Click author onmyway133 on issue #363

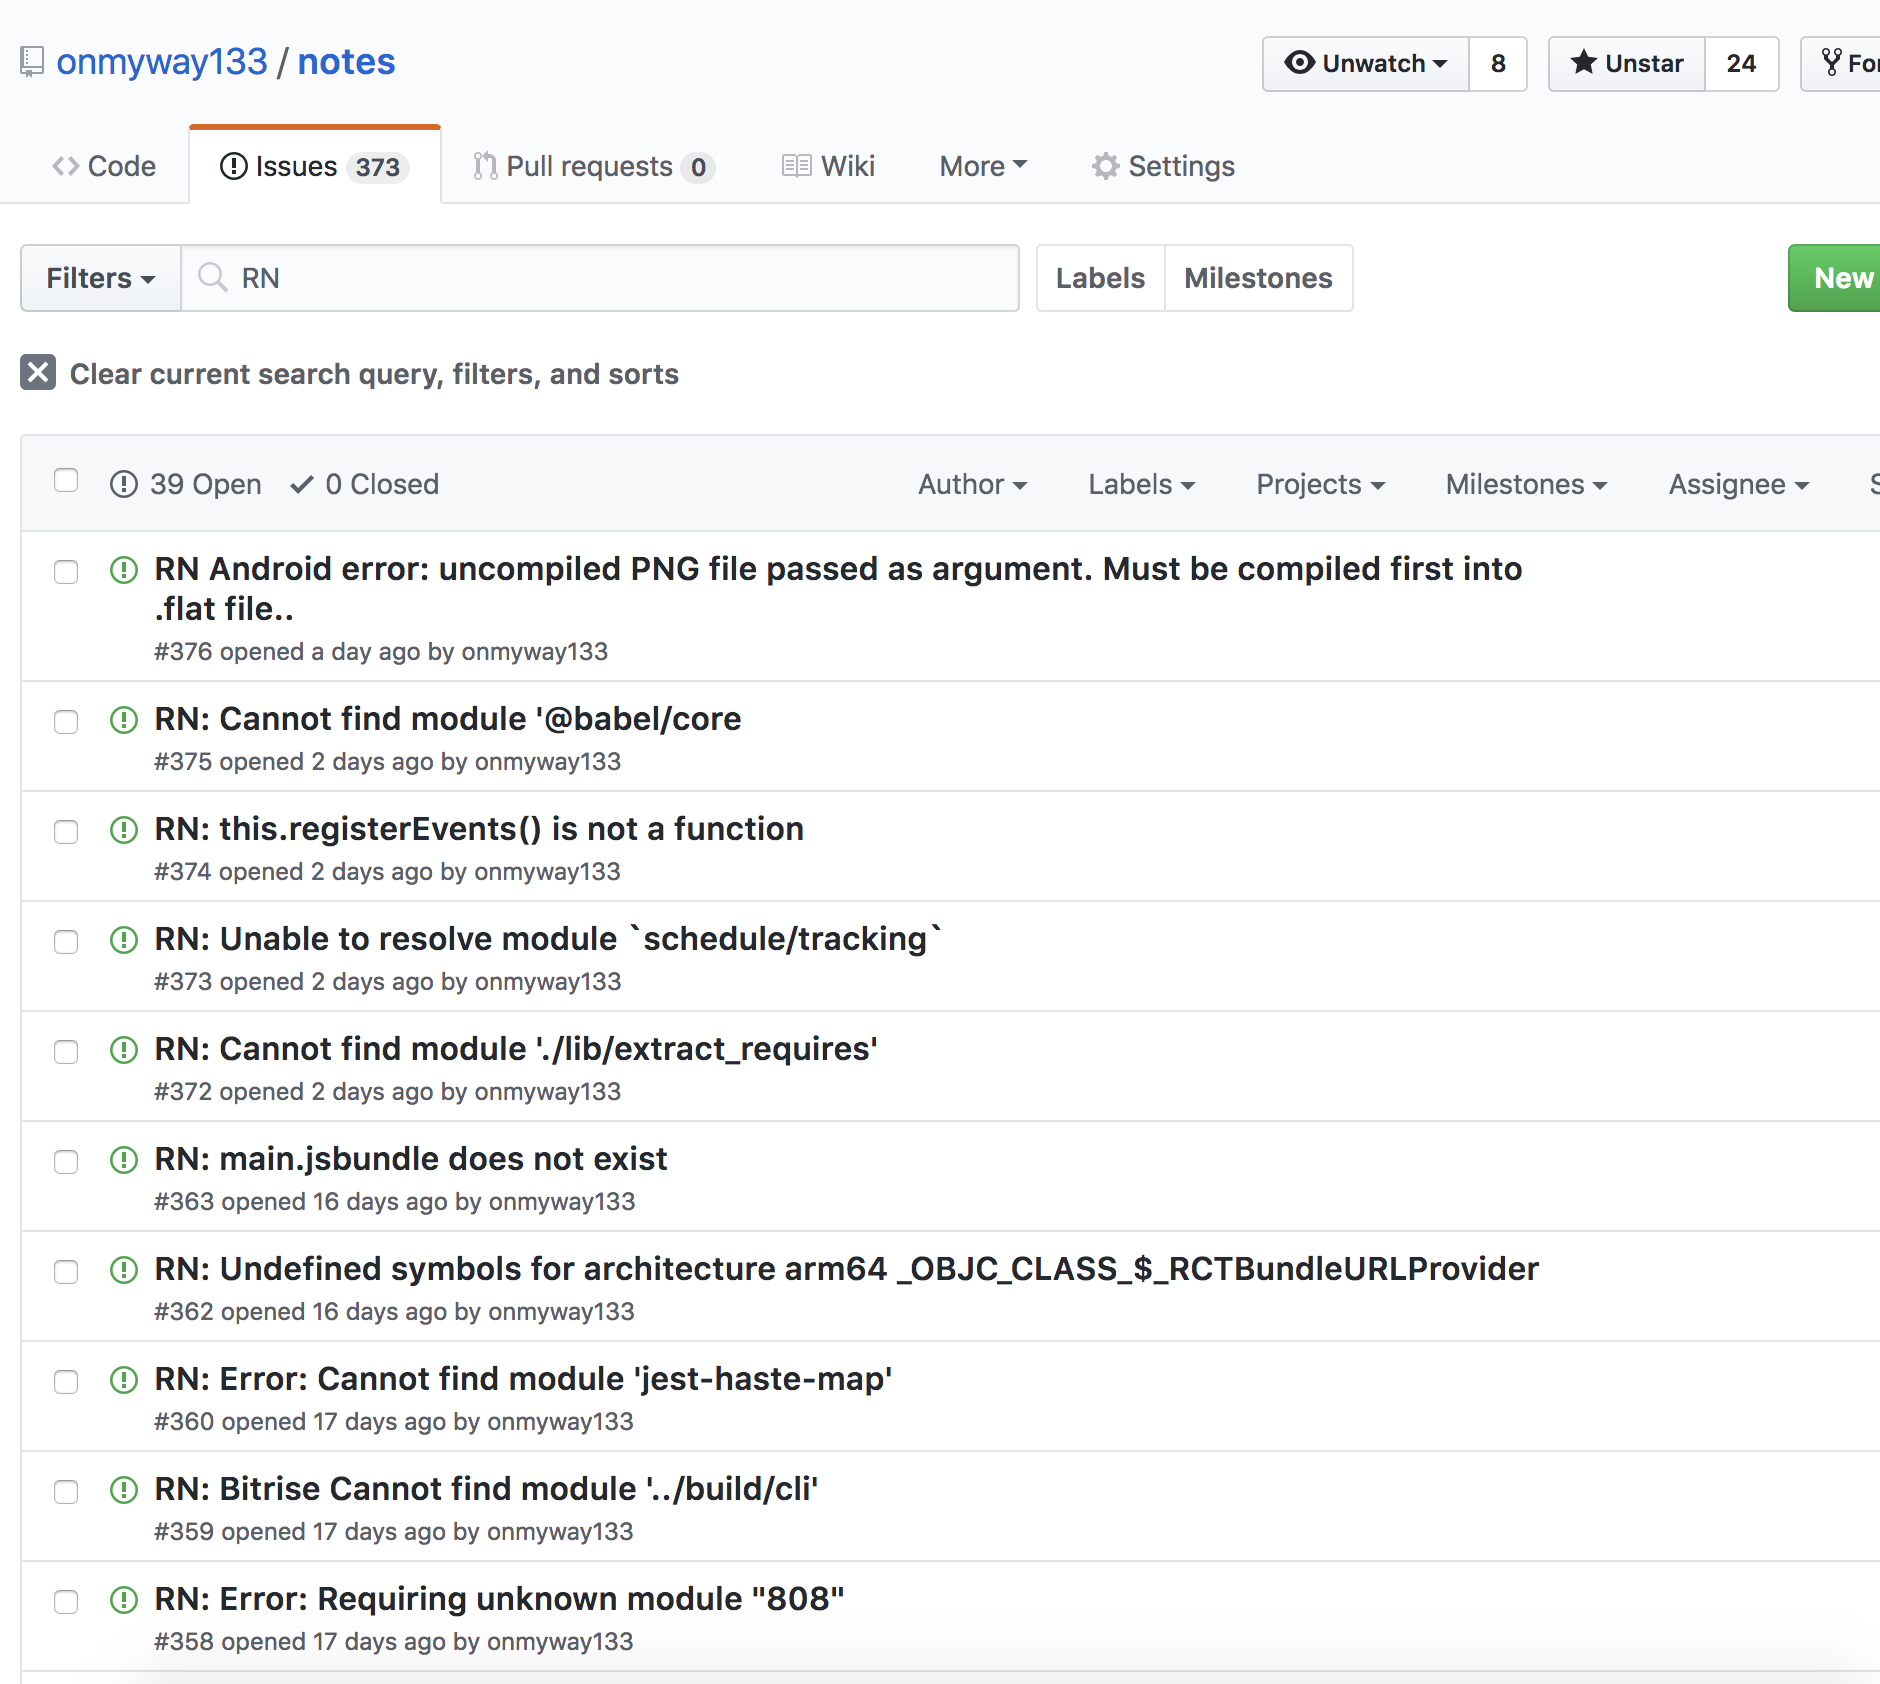tap(562, 1201)
